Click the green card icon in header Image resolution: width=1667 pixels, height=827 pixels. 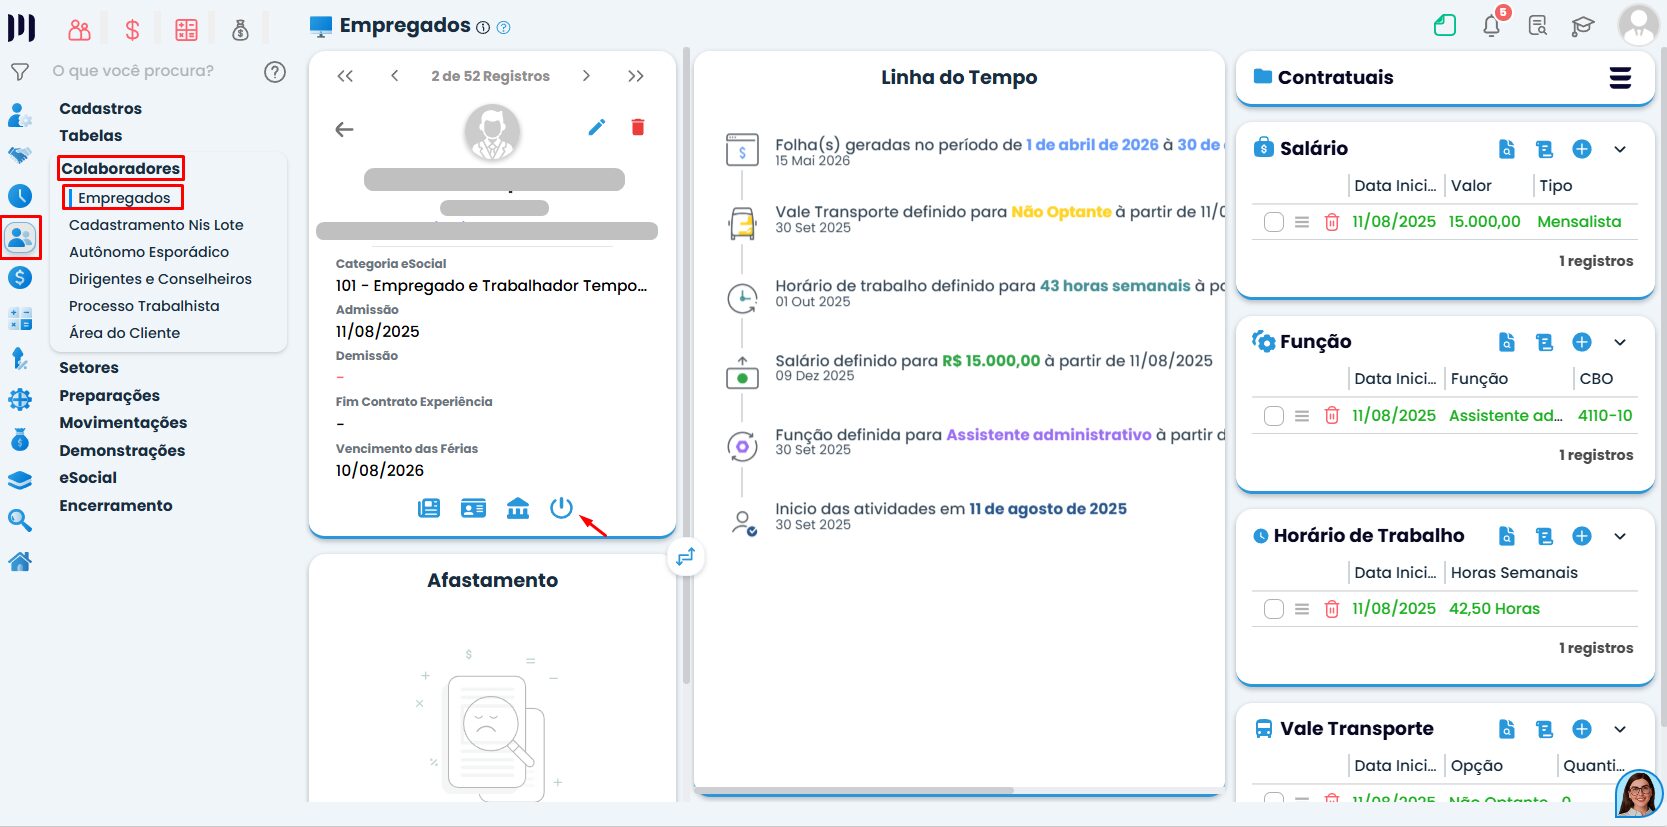pyautogui.click(x=1445, y=25)
